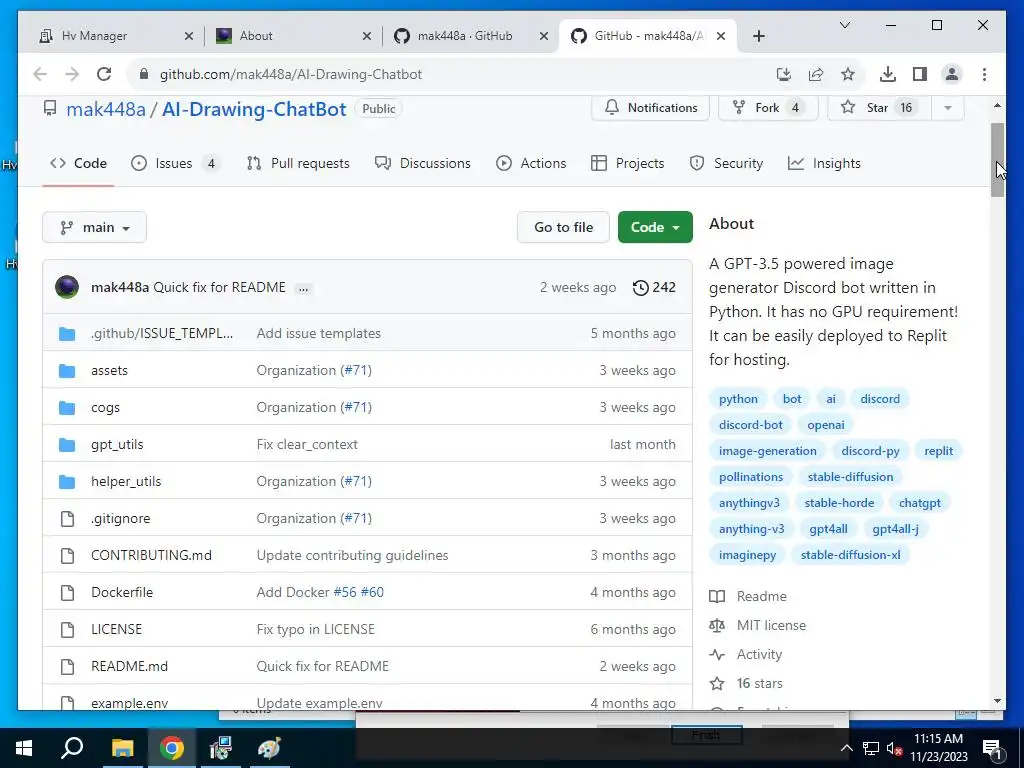Open Windows Start menu

click(x=24, y=748)
